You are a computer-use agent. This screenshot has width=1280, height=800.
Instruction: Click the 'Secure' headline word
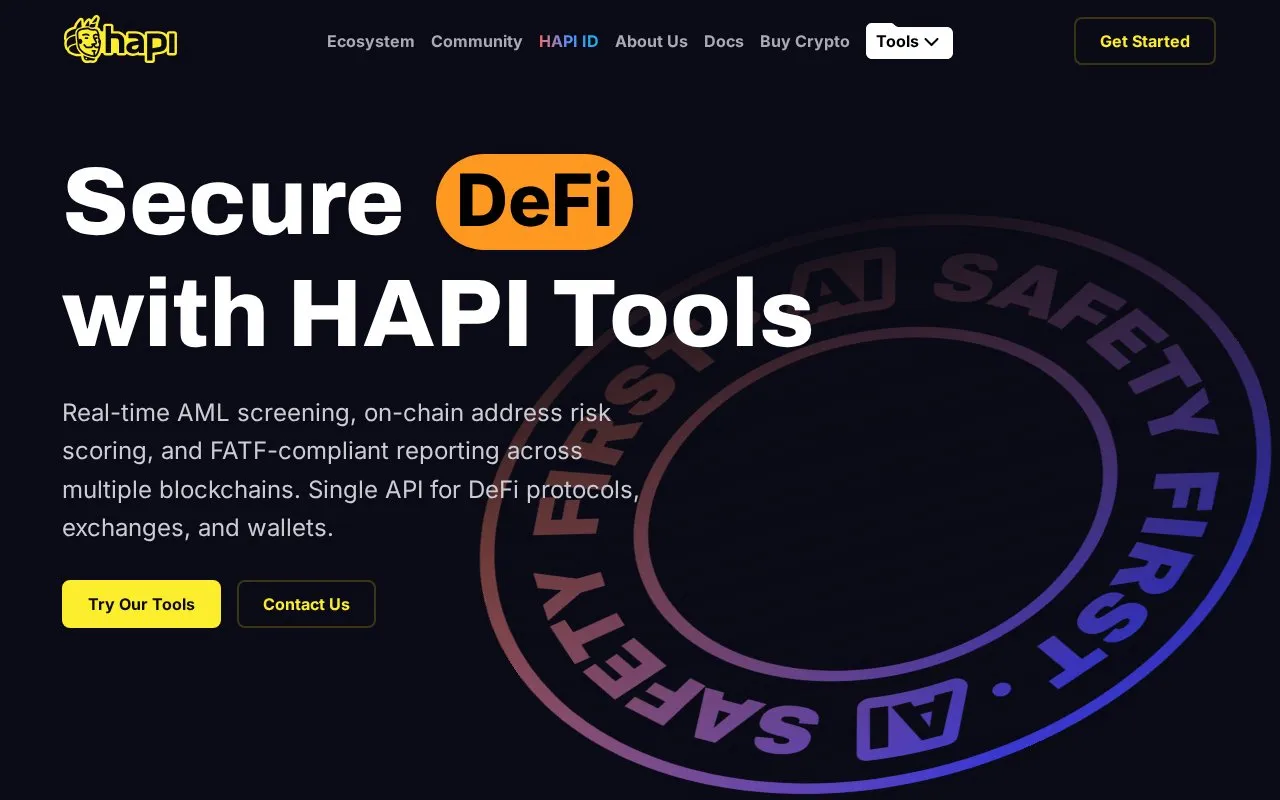[233, 202]
